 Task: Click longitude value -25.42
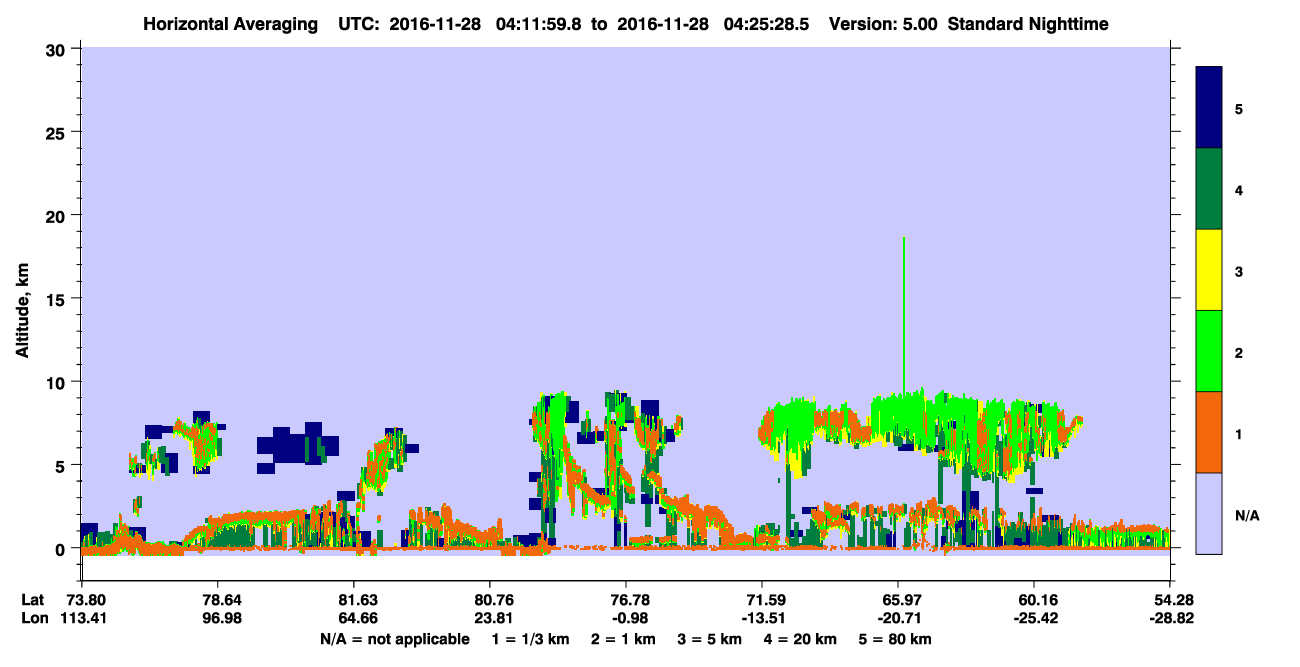1034,618
